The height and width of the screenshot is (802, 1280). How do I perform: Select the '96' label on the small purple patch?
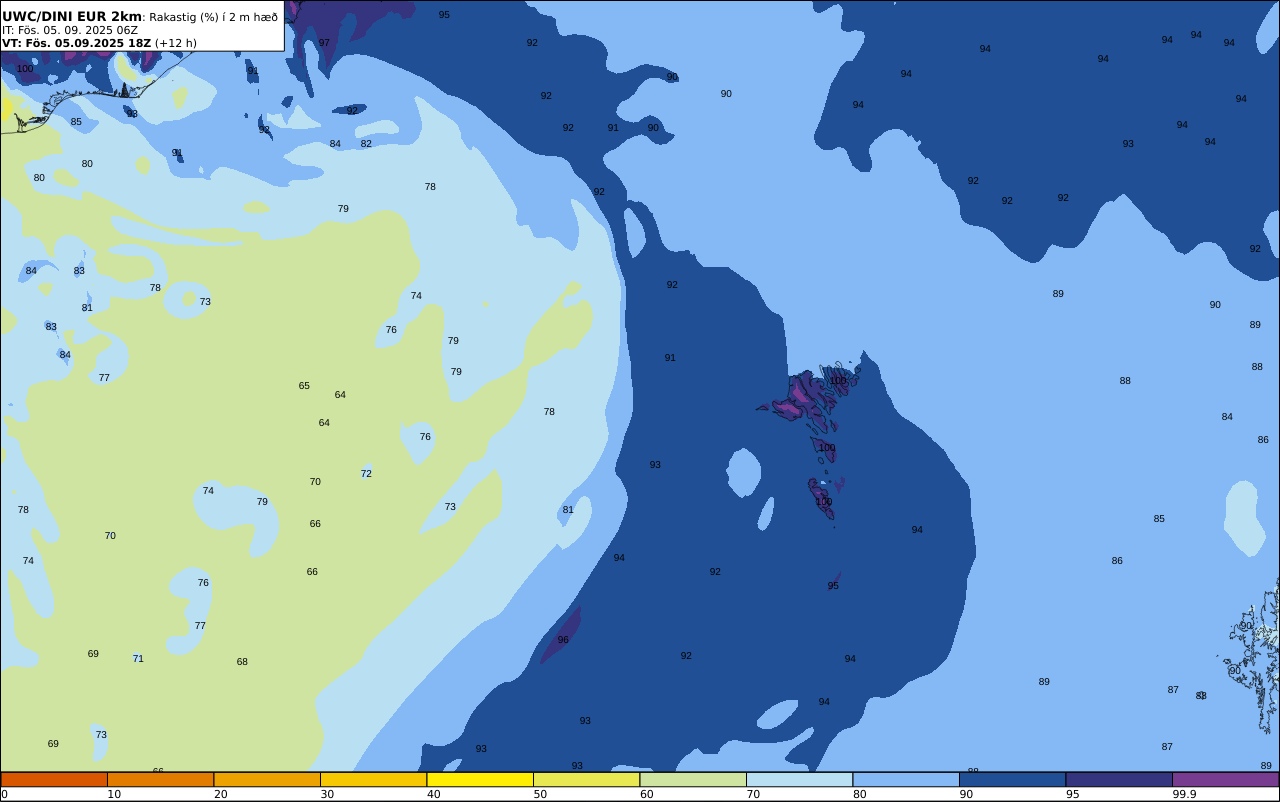point(563,640)
